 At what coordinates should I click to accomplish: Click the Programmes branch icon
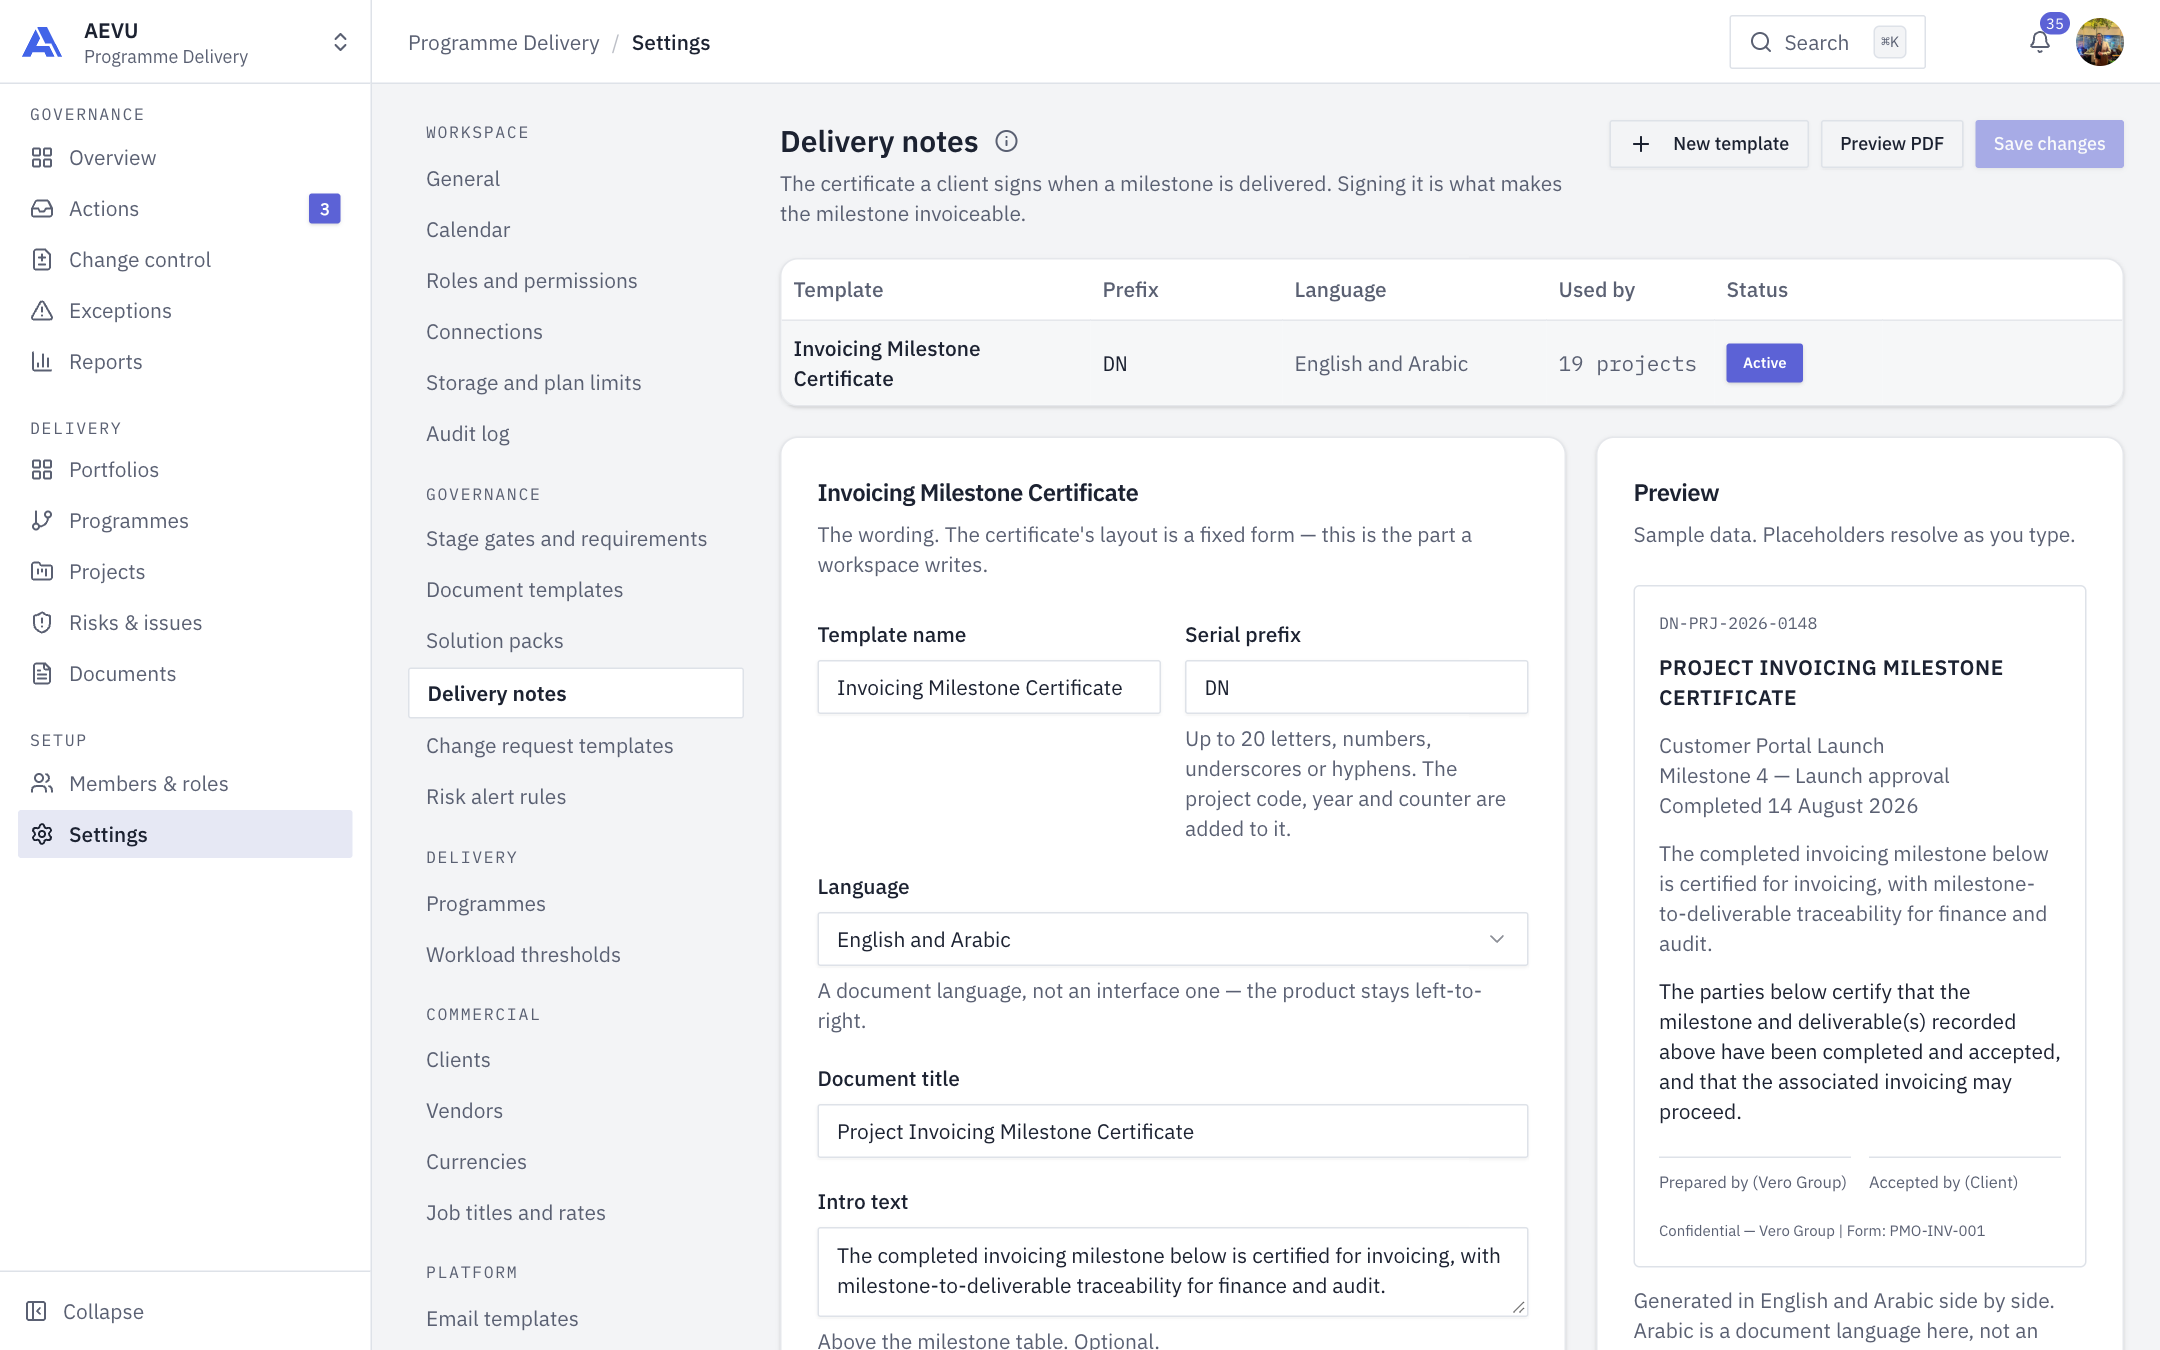42,521
